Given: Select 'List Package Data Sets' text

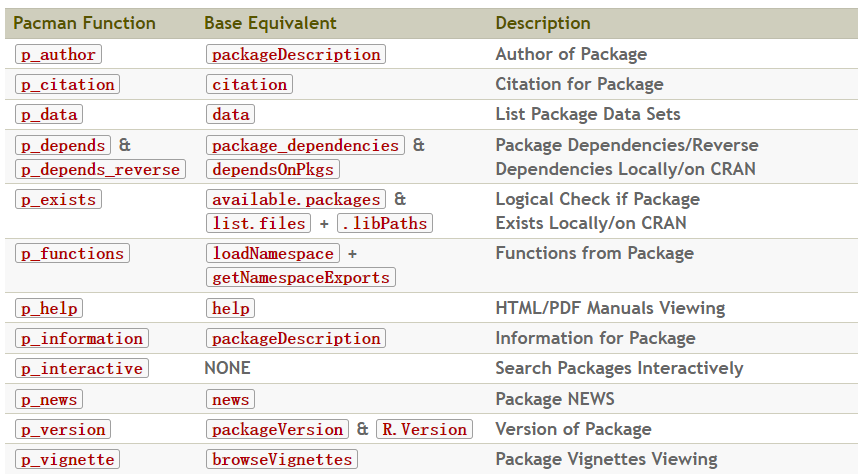Looking at the screenshot, I should (588, 114).
